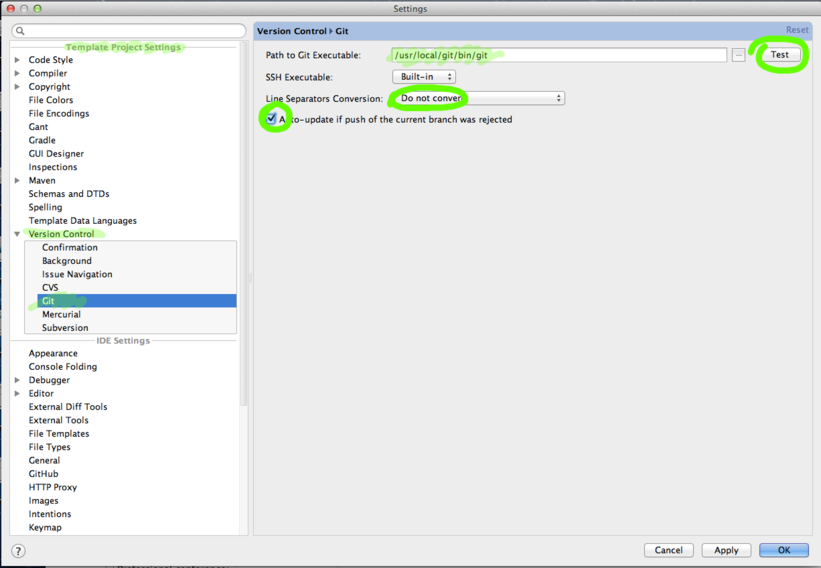Click the Path to Git Executable field
Image resolution: width=821 pixels, height=568 pixels.
click(x=559, y=55)
